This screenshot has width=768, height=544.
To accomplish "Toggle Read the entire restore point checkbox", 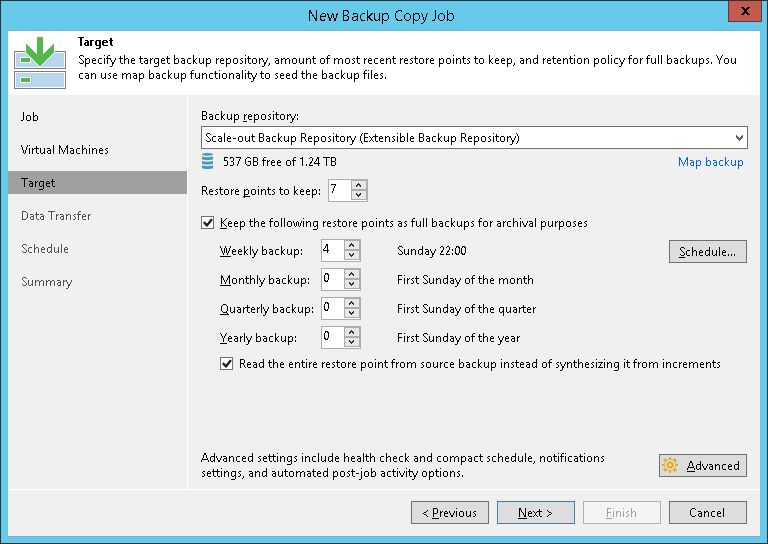I will pos(226,364).
